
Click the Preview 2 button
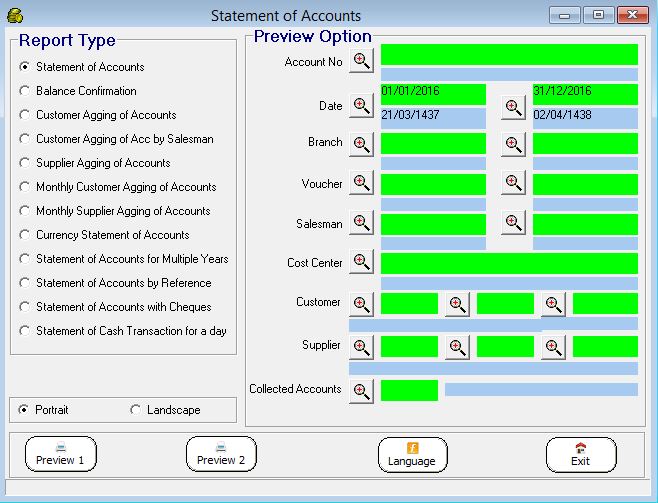pos(221,454)
